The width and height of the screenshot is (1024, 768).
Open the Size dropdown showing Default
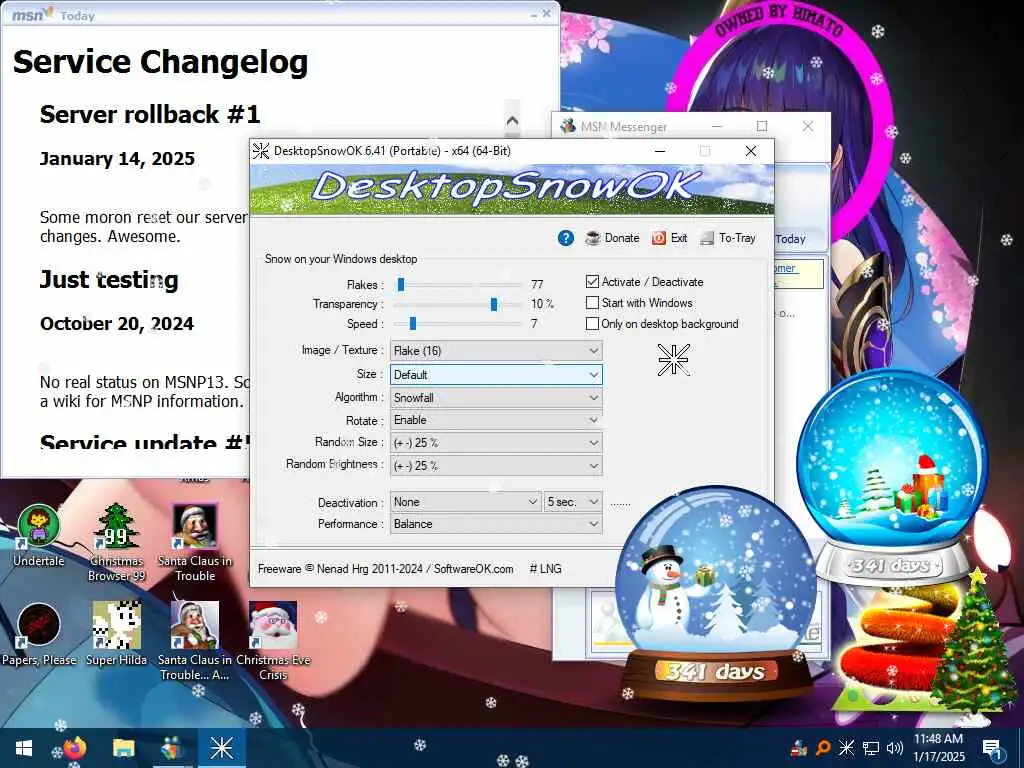click(496, 375)
